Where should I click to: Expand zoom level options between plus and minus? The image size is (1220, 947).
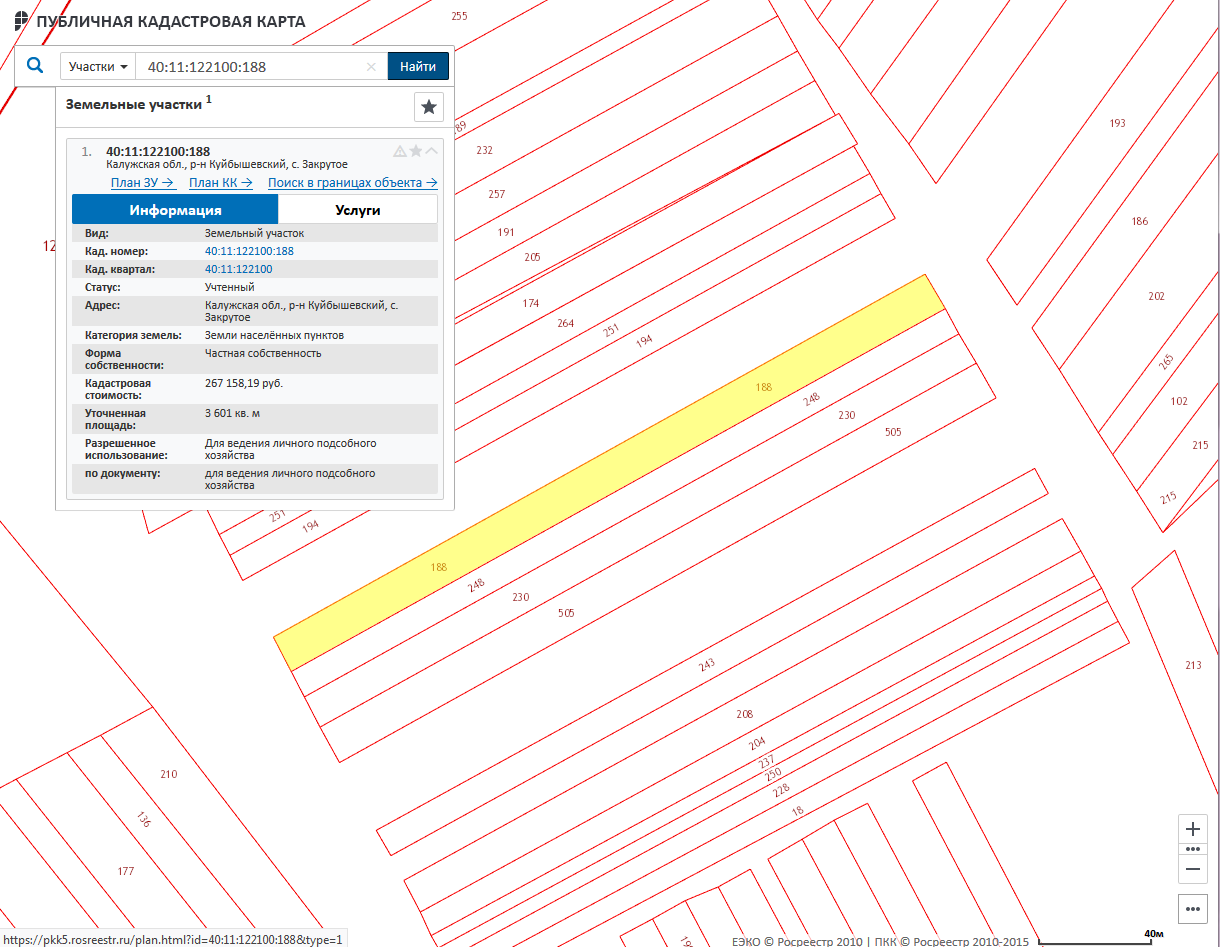(x=1192, y=849)
